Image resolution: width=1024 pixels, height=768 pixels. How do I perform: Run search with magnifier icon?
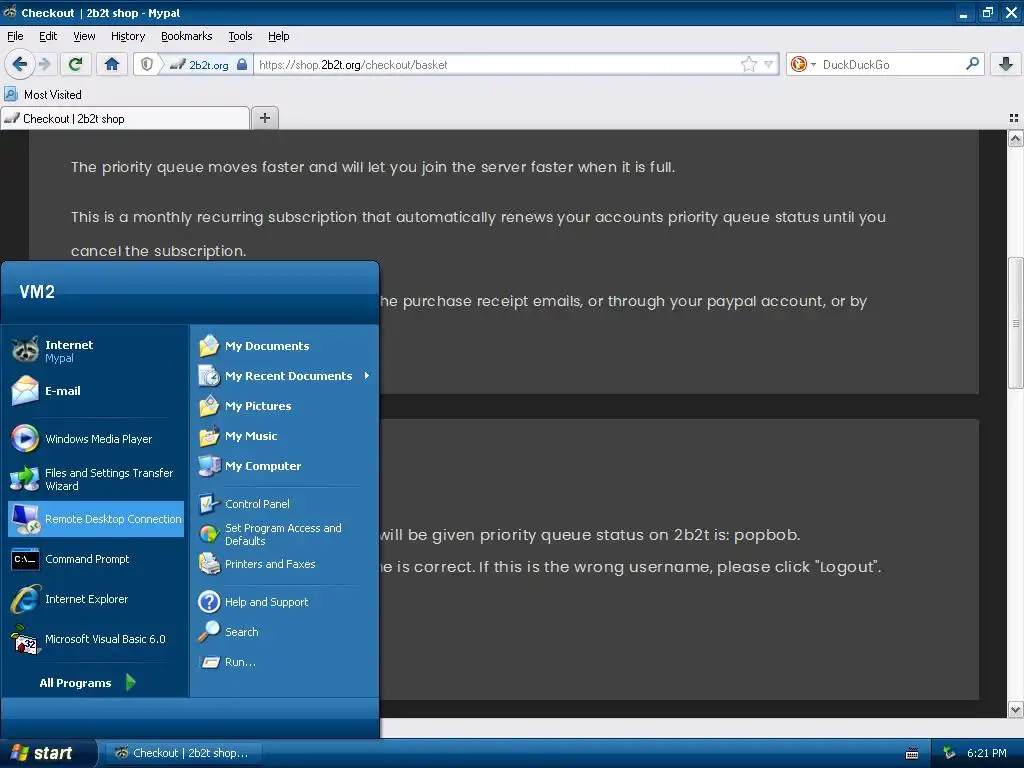point(972,64)
